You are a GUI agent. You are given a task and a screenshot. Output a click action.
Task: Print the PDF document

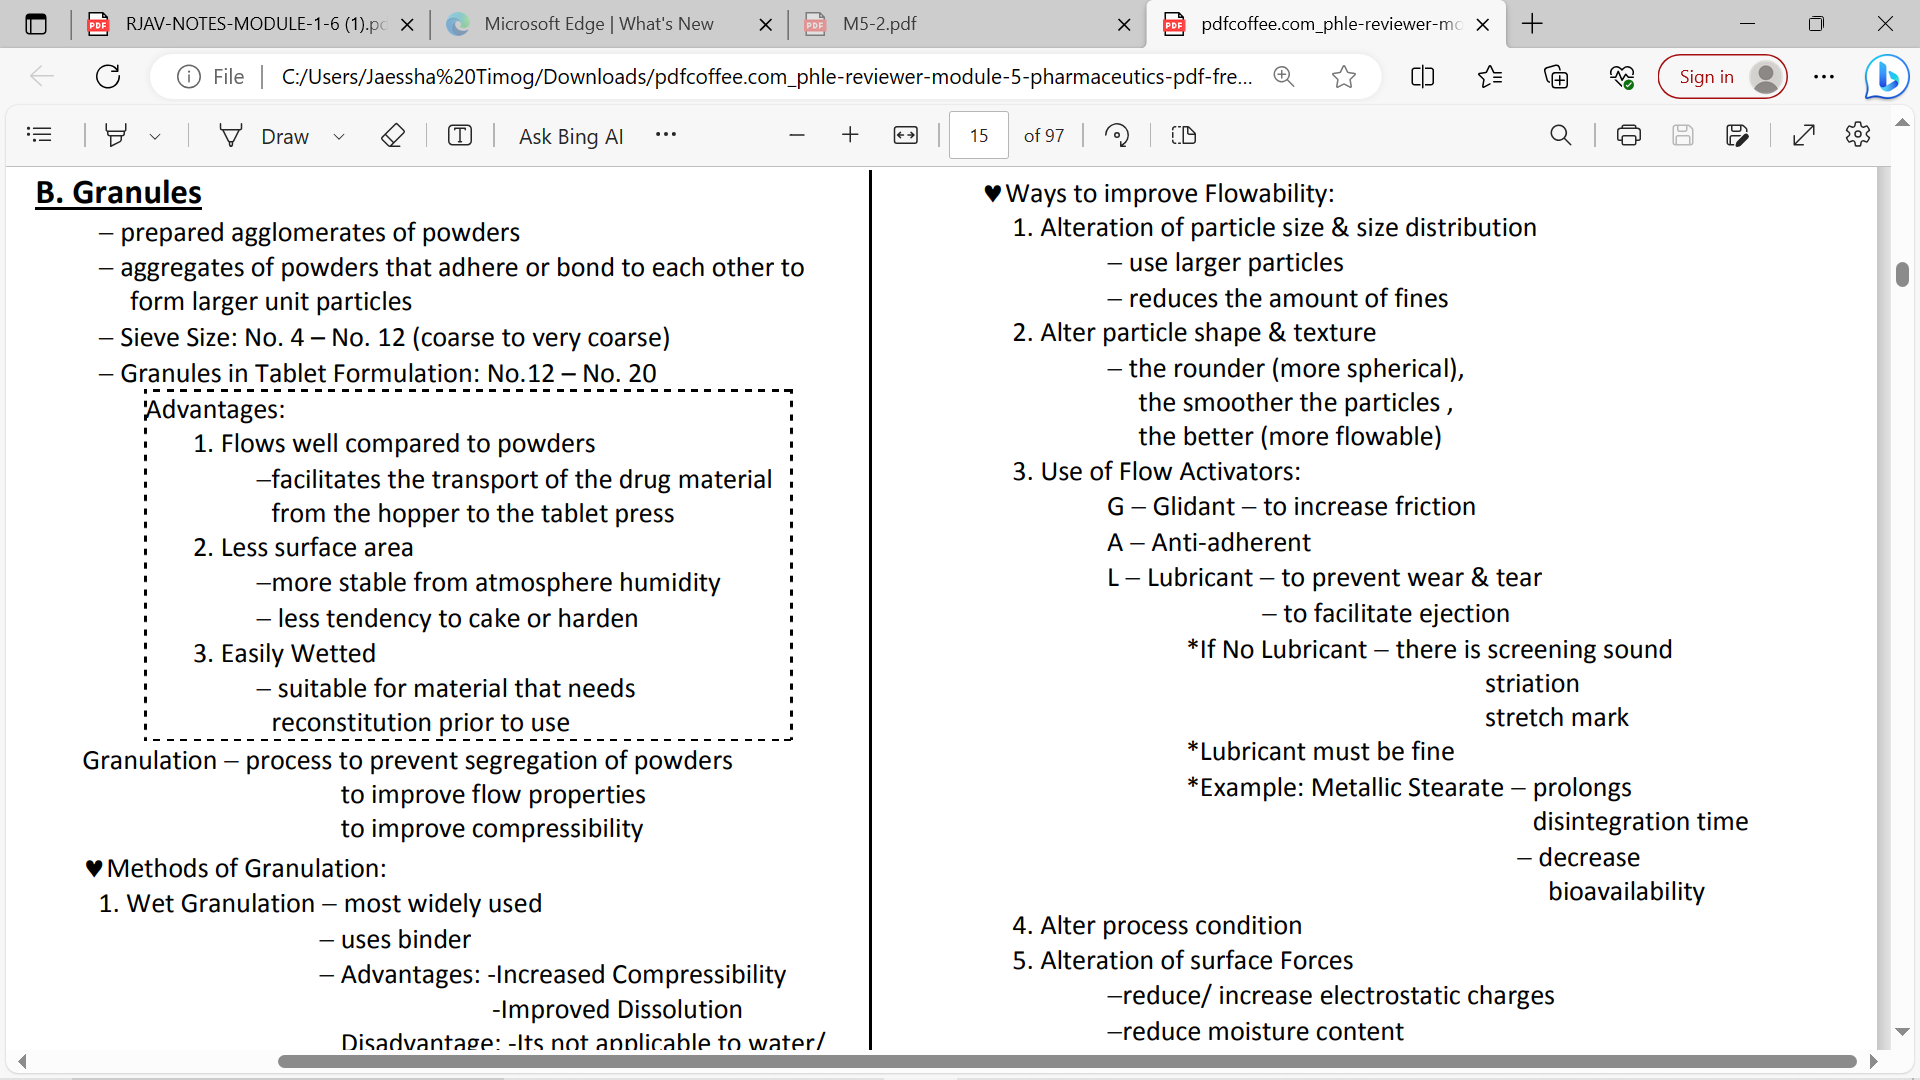click(1629, 135)
